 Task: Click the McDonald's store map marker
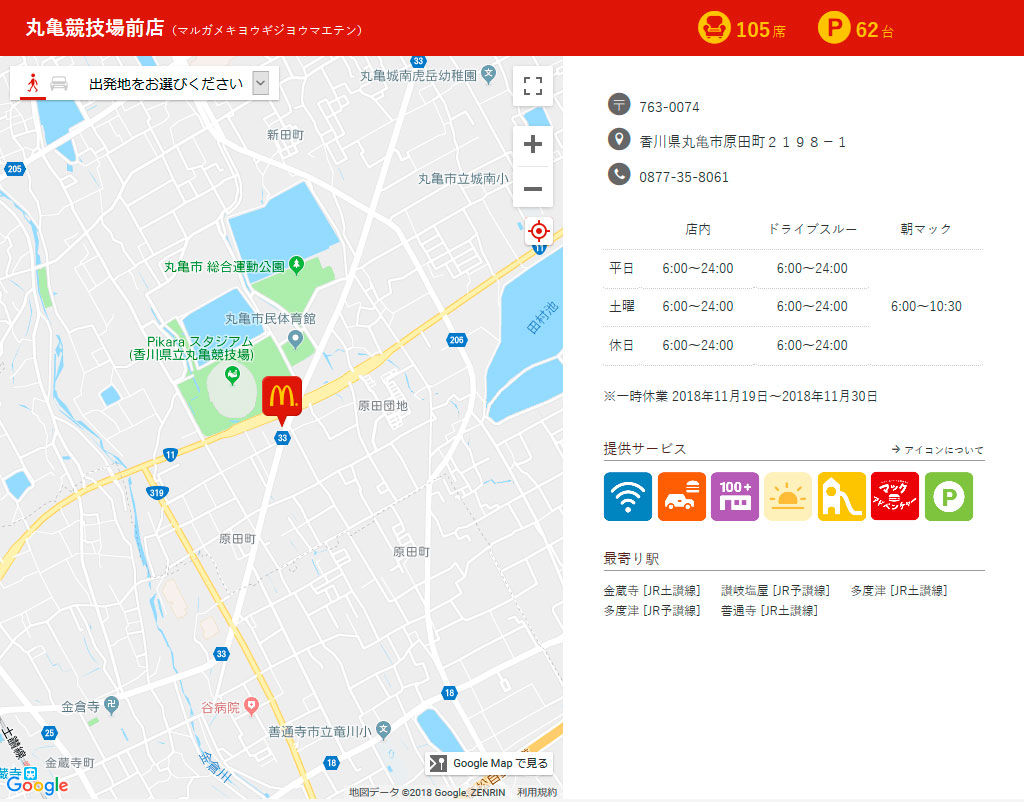pos(282,399)
